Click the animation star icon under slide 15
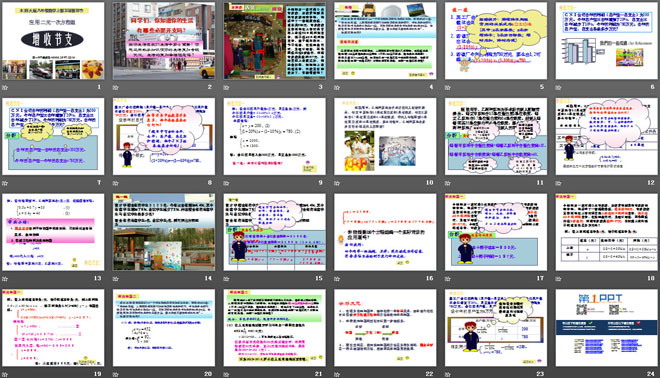The height and width of the screenshot is (378, 660). click(226, 279)
